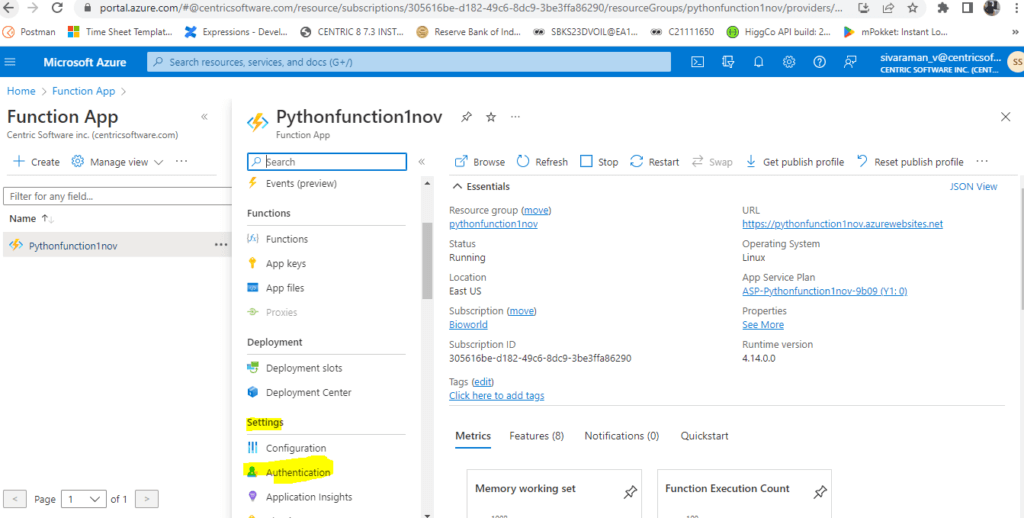The image size is (1024, 518).
Task: Open the notifications bell
Action: click(x=758, y=62)
